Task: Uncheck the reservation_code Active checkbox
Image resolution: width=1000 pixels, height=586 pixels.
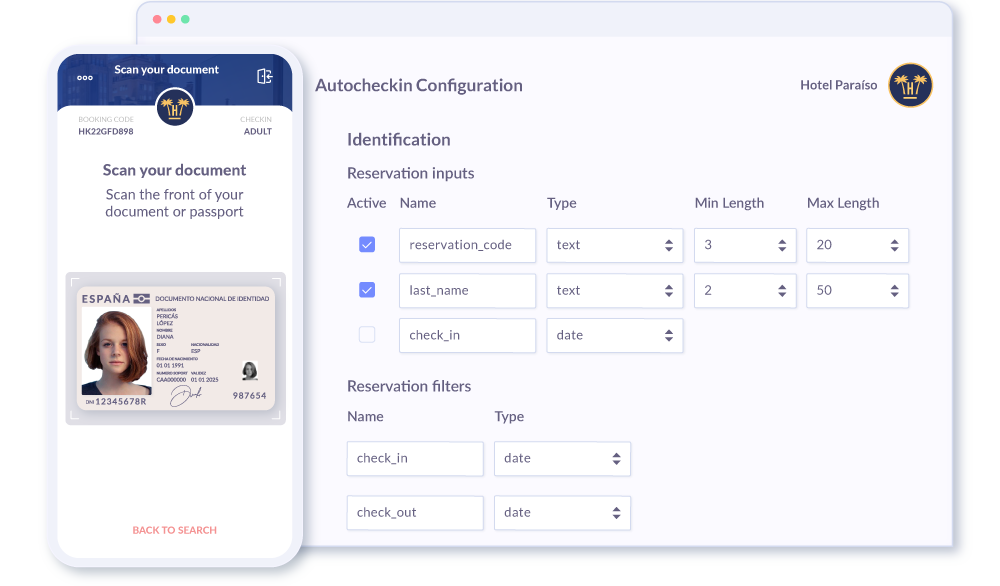Action: coord(367,245)
